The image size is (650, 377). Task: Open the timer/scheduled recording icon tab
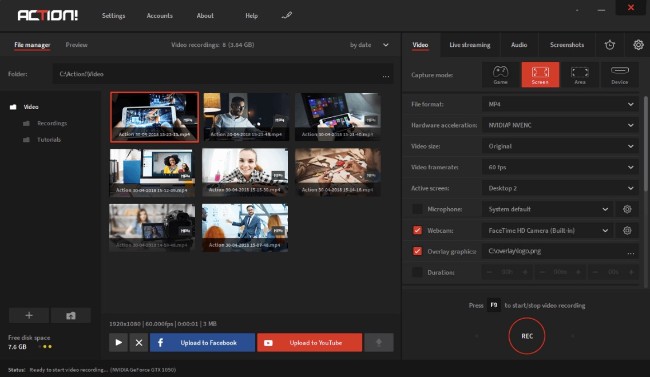(609, 45)
